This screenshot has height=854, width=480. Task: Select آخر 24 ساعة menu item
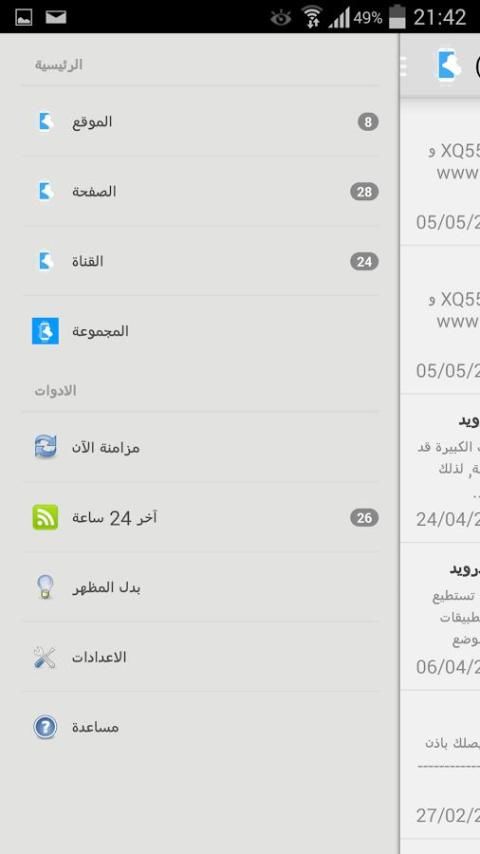[200, 517]
